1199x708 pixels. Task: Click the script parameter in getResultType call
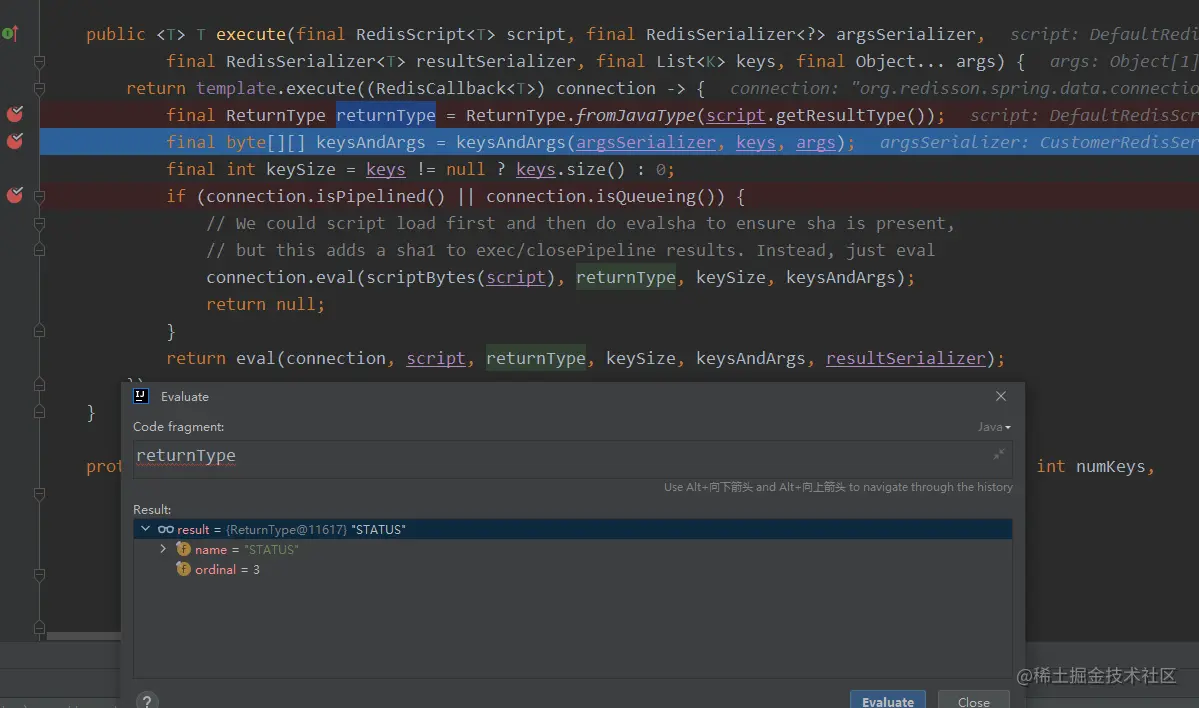[736, 115]
